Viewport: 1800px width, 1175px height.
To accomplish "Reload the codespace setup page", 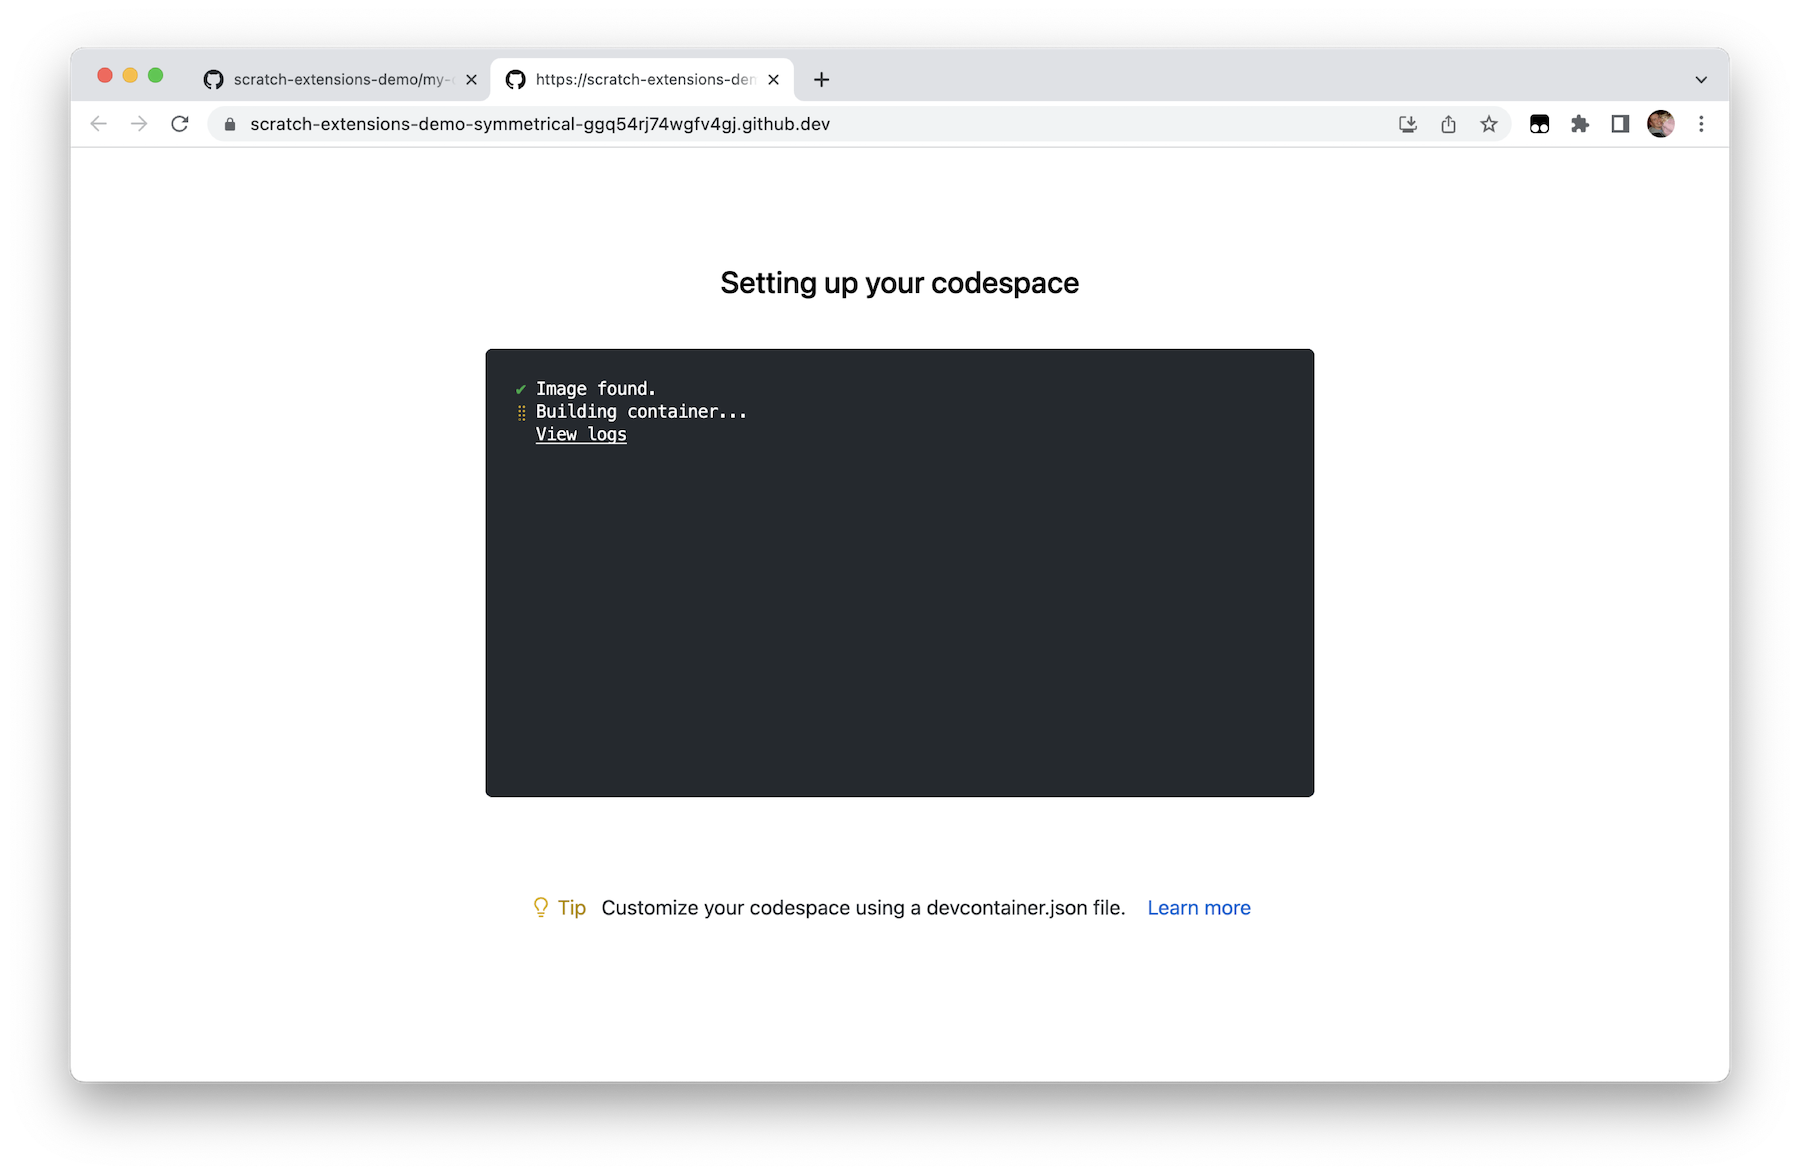I will pos(180,124).
